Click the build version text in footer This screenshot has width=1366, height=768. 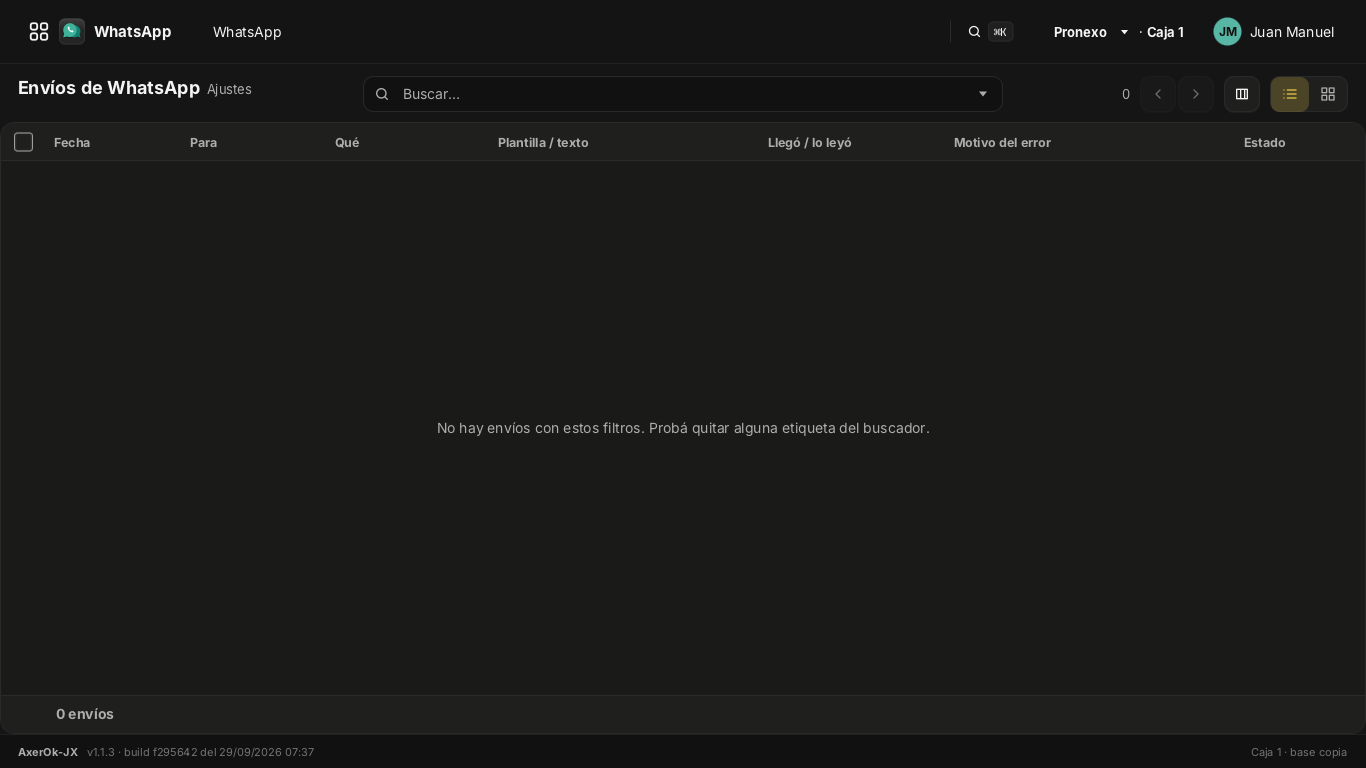(x=201, y=752)
